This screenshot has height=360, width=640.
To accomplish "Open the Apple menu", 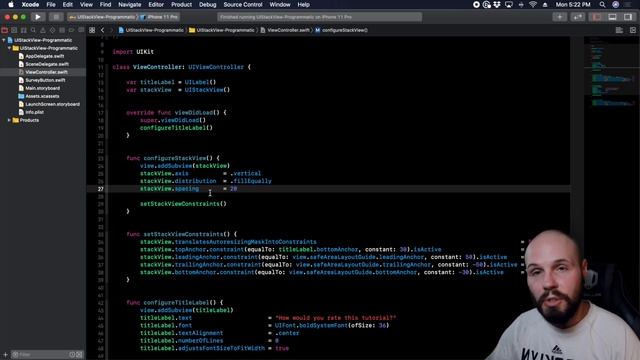I will click(11, 5).
